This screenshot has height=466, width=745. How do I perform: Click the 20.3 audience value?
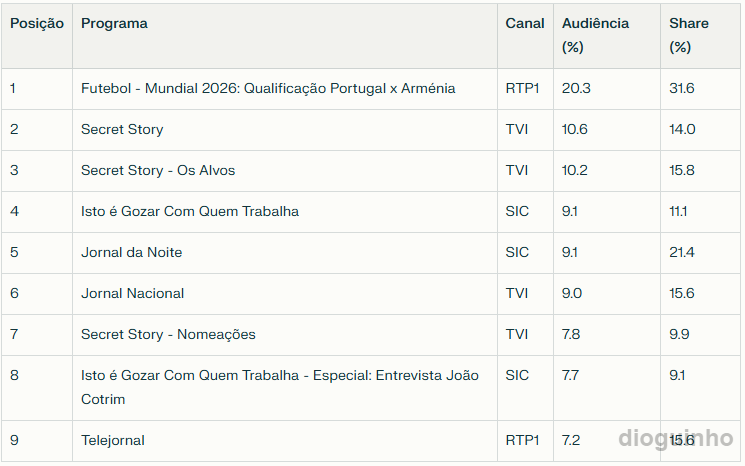pos(576,88)
